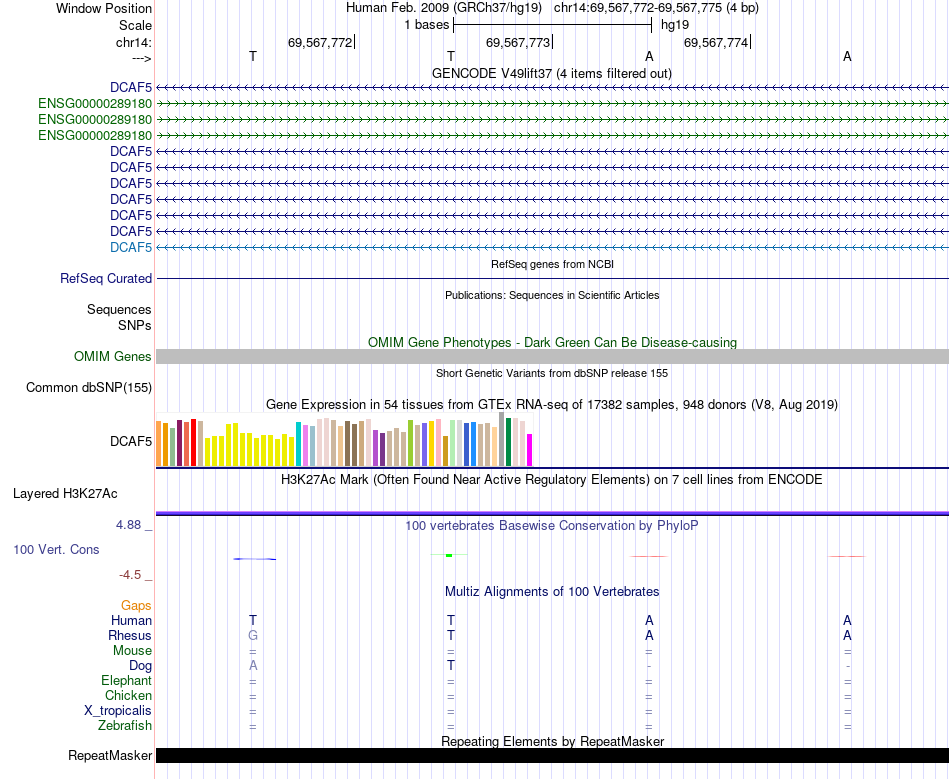Click the black RepeatMasker bar
950x779 pixels.
click(x=552, y=755)
